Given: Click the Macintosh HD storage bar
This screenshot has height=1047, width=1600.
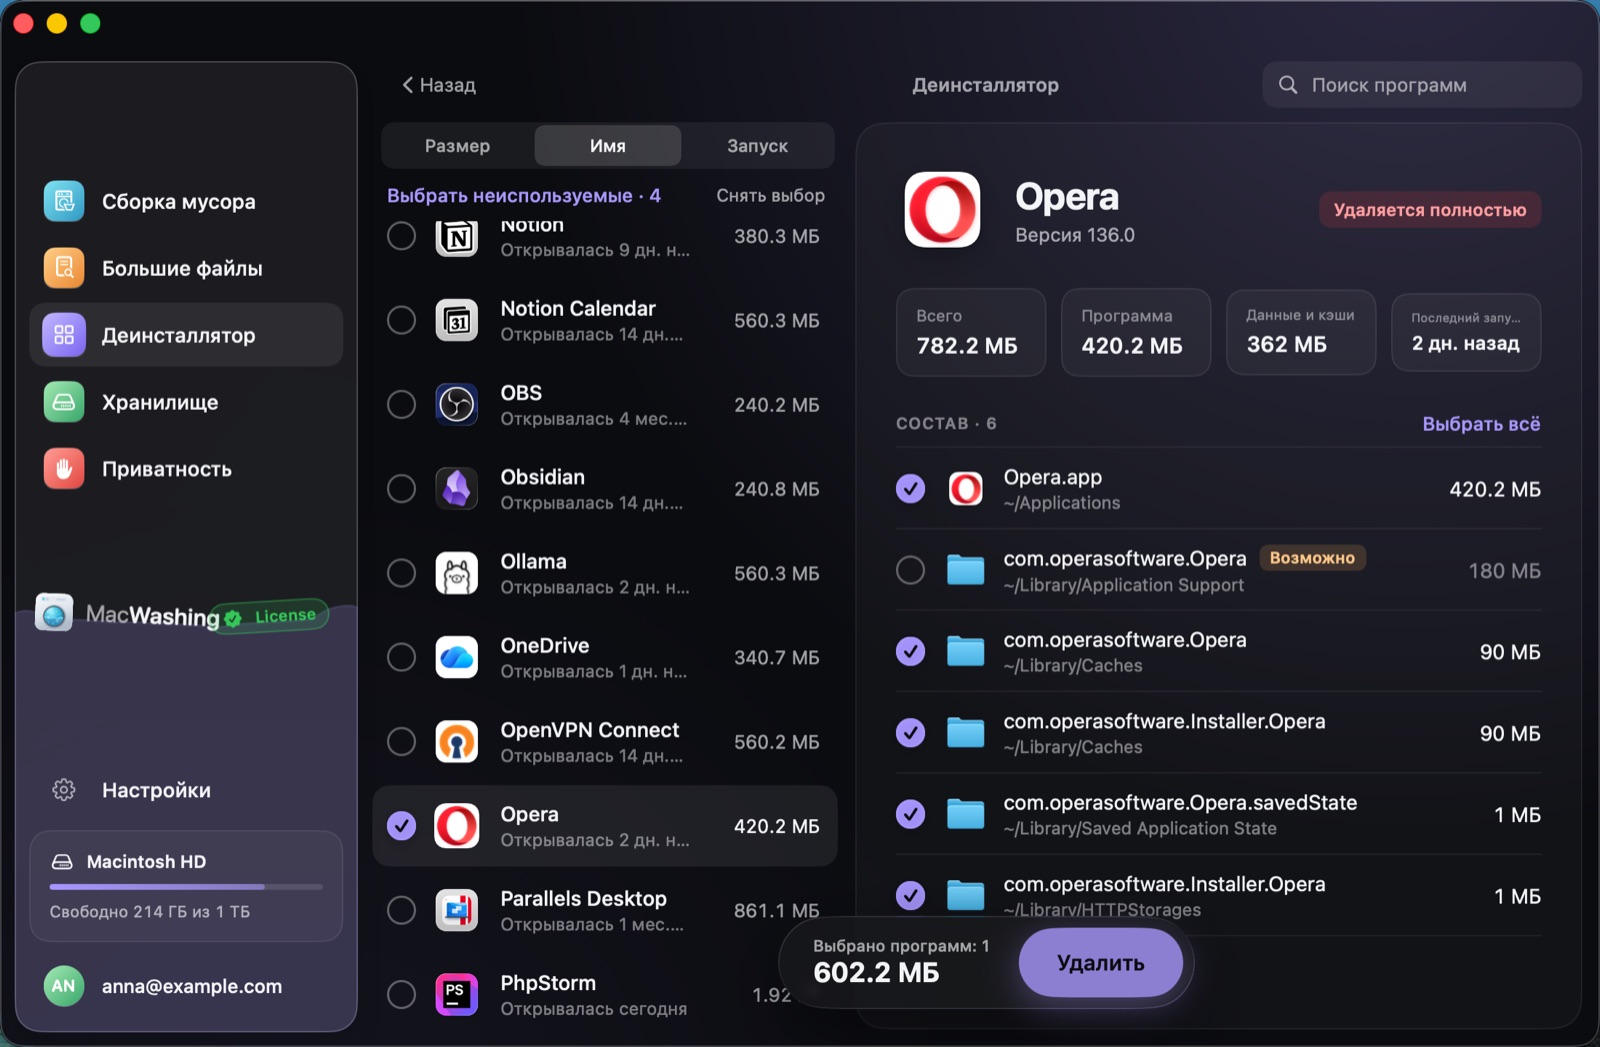Looking at the screenshot, I should point(186,886).
